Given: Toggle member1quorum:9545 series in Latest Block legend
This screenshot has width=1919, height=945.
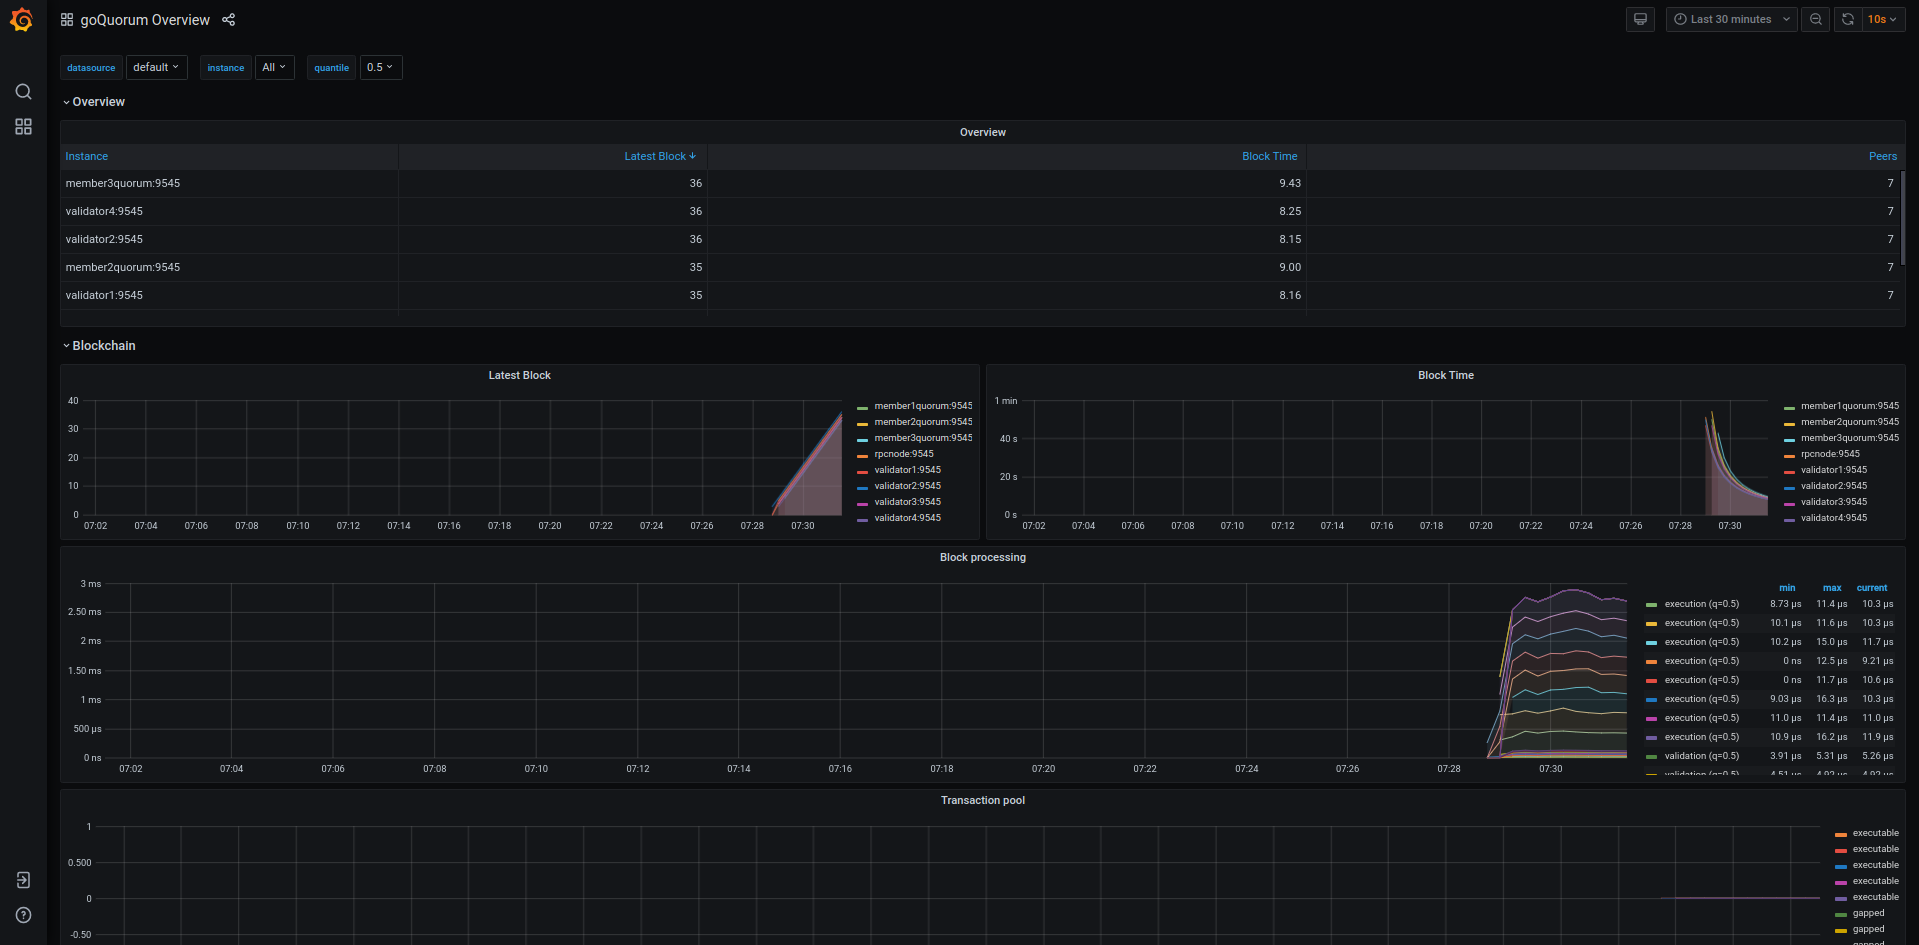Looking at the screenshot, I should click(x=922, y=406).
